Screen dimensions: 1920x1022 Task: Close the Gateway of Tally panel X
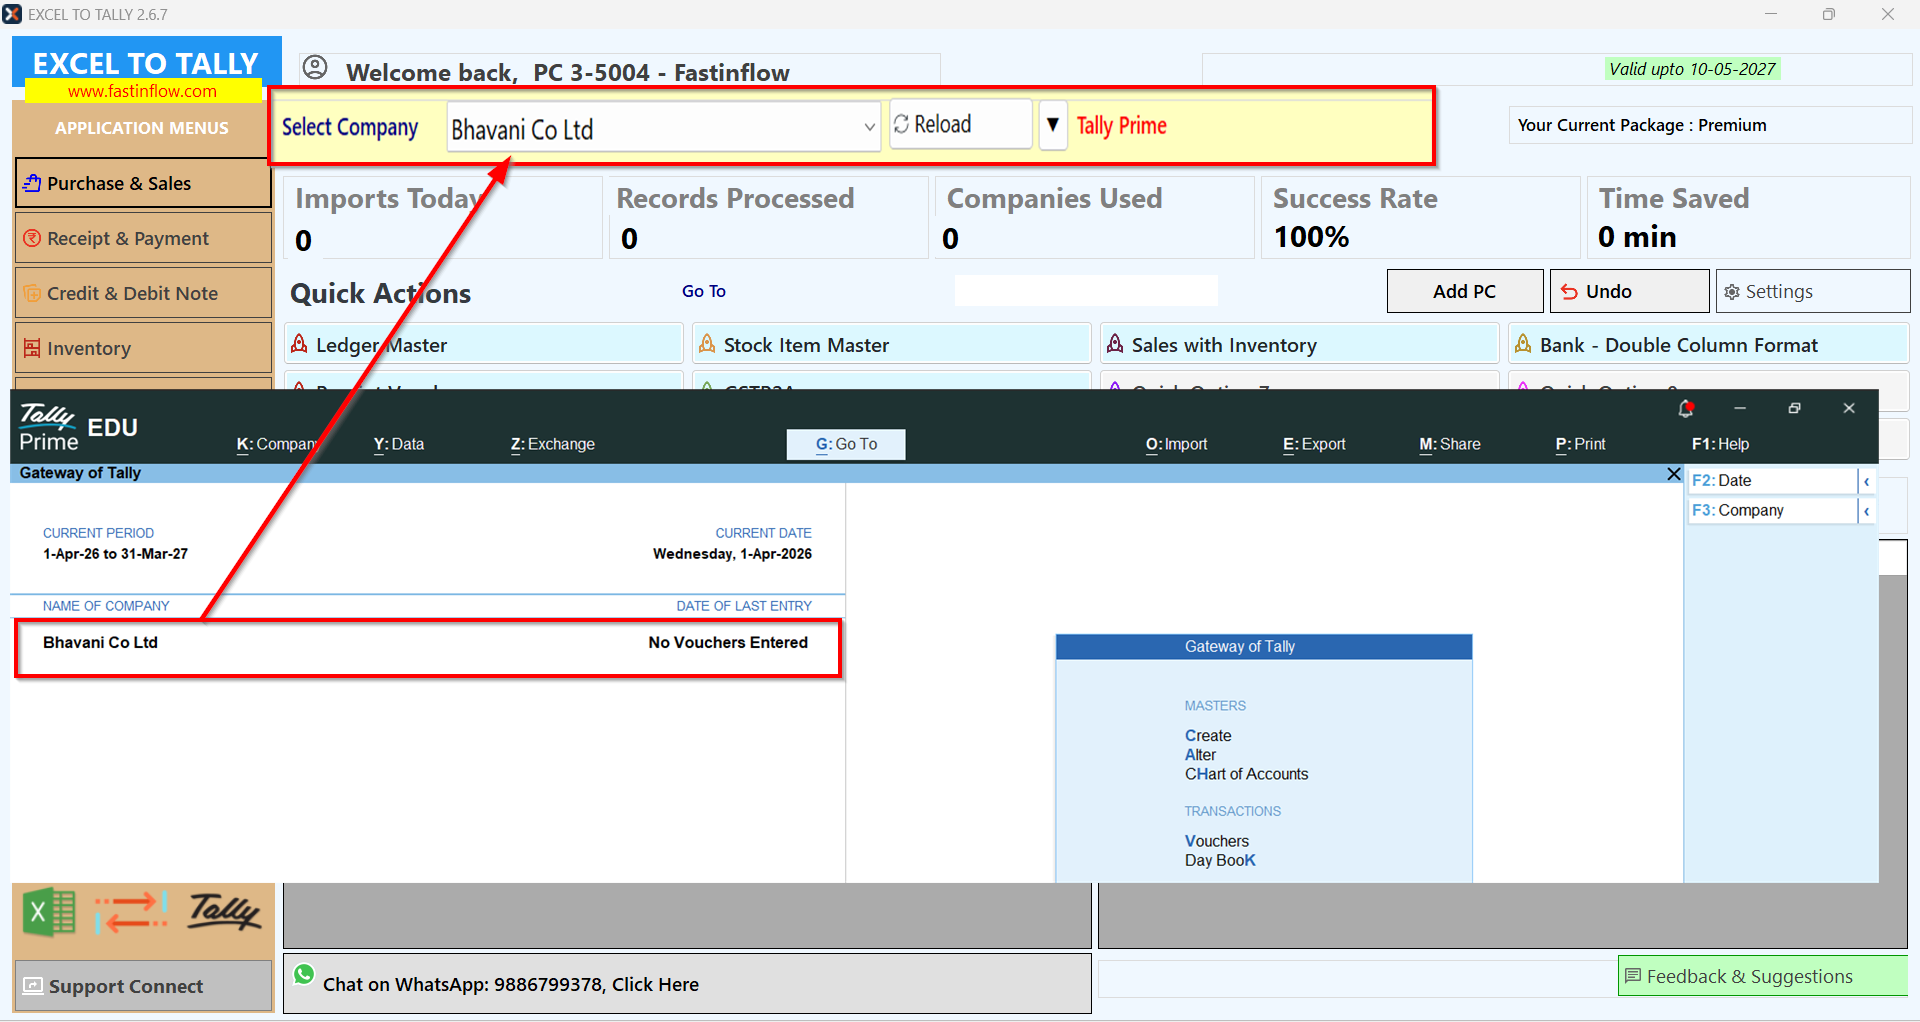[x=1674, y=474]
